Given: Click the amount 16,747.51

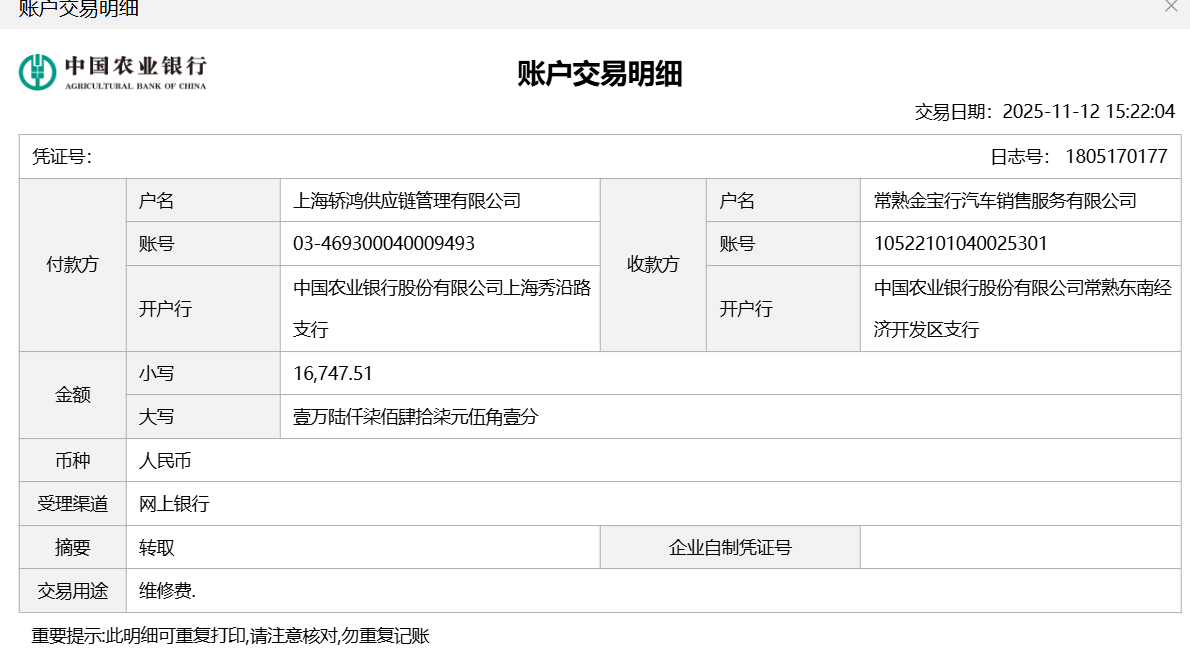Looking at the screenshot, I should pos(333,374).
